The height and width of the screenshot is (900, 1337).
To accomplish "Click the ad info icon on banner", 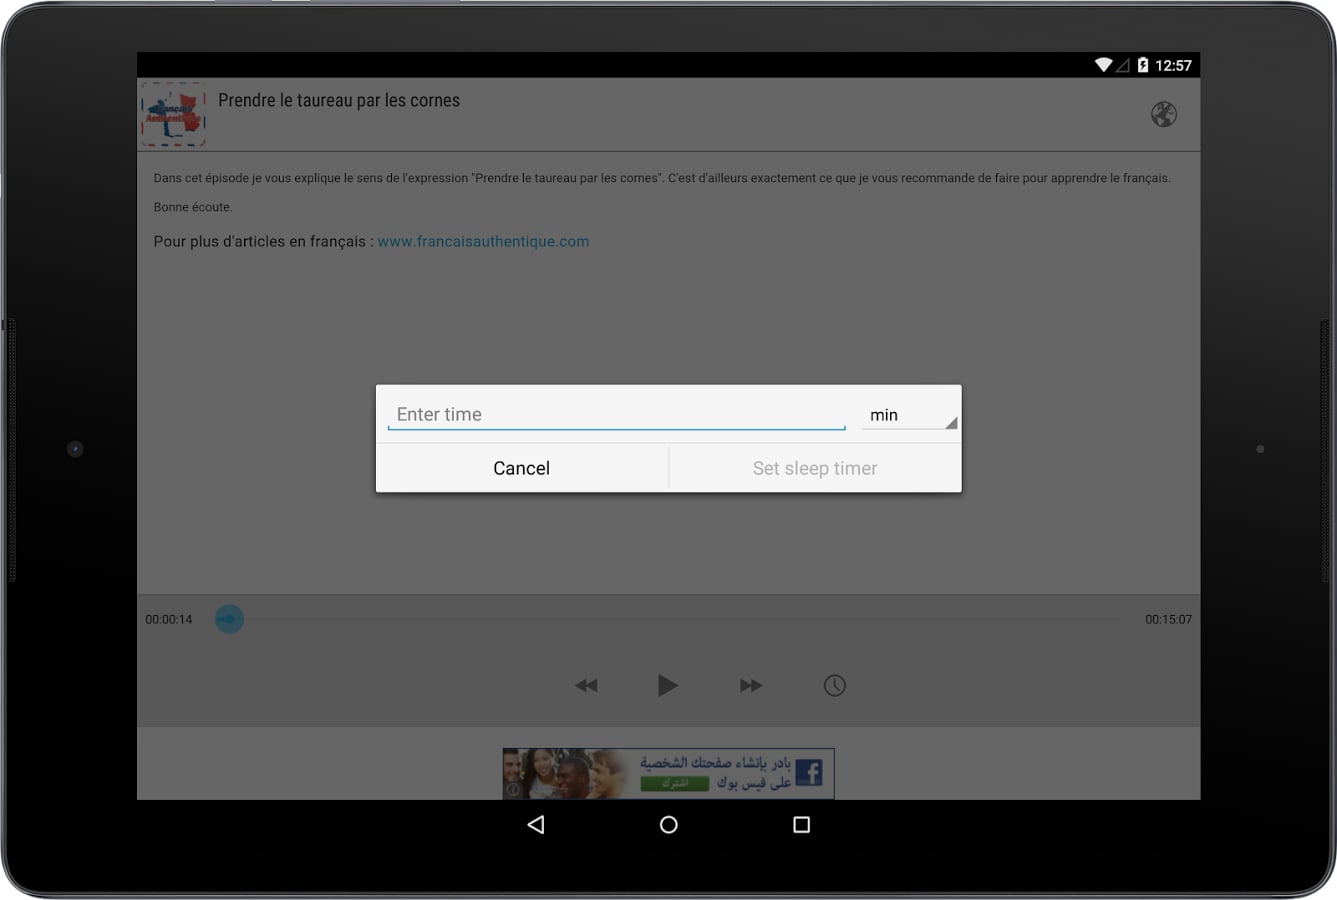I will [x=512, y=790].
